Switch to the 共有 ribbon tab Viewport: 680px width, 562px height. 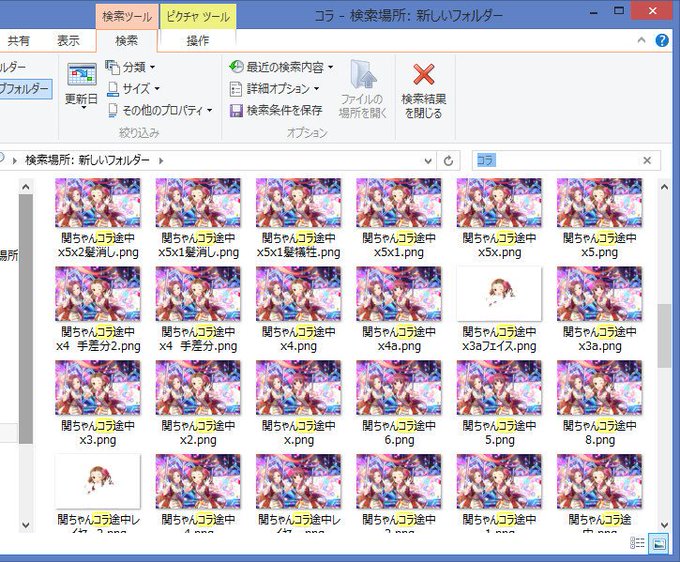(19, 41)
